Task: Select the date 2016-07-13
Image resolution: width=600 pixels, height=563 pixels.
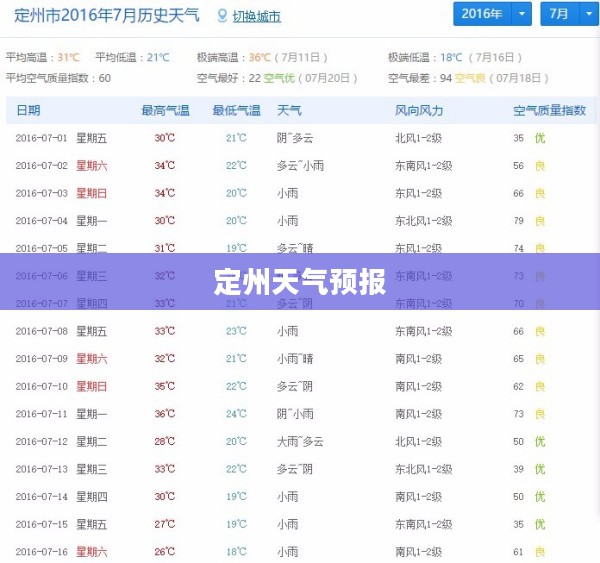Action: click(41, 469)
